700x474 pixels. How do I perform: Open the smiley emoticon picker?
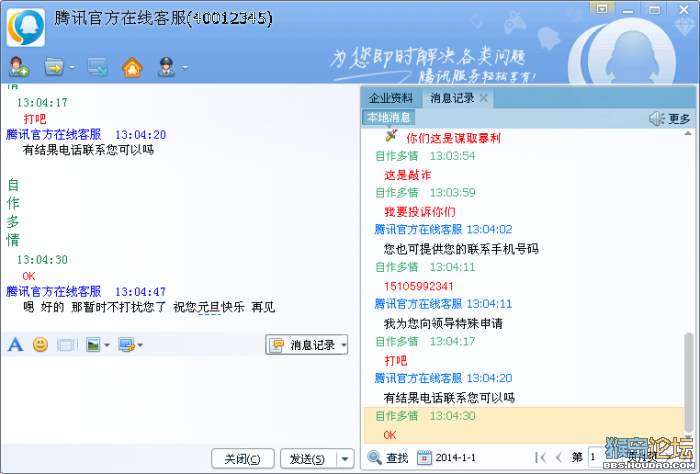click(40, 345)
